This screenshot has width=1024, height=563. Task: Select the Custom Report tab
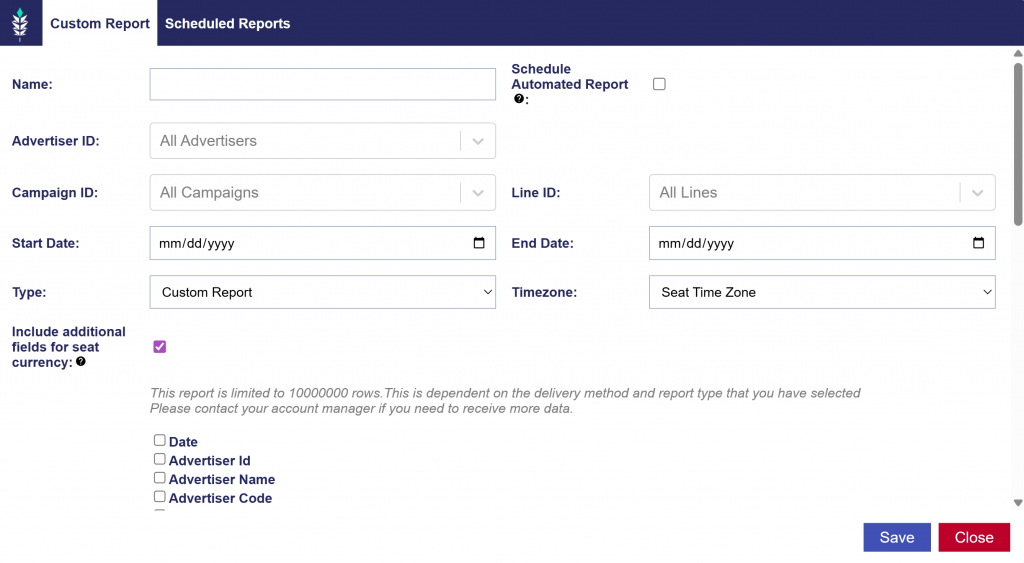click(x=100, y=24)
